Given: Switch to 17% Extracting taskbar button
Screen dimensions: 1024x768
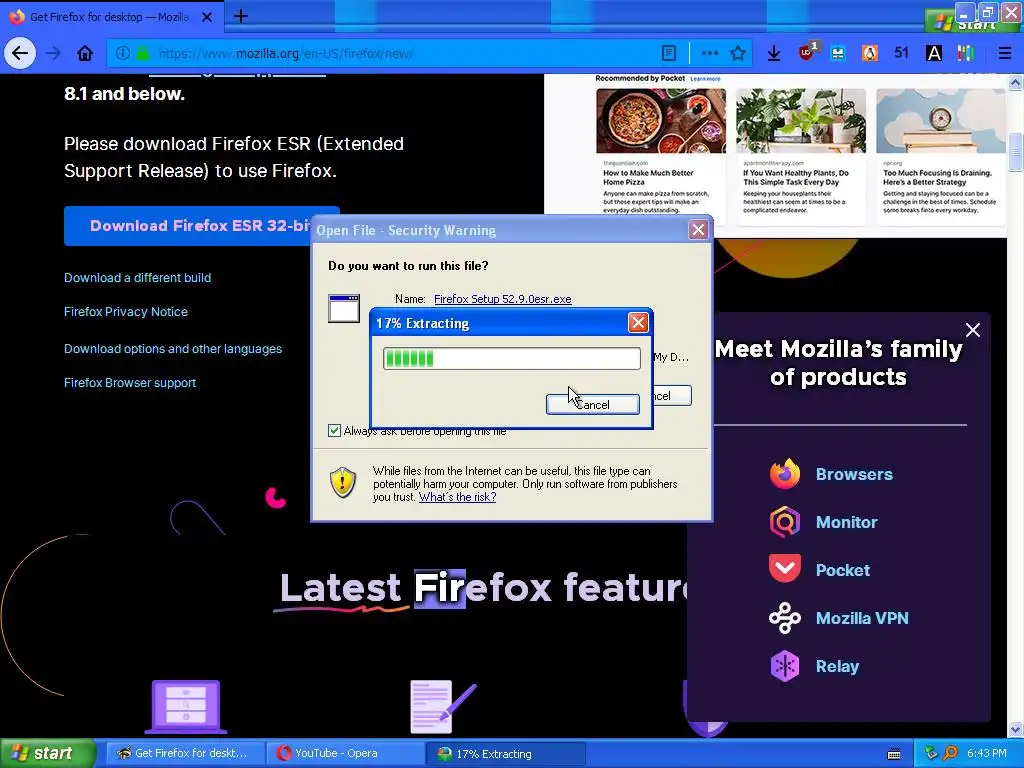Looking at the screenshot, I should [x=505, y=753].
